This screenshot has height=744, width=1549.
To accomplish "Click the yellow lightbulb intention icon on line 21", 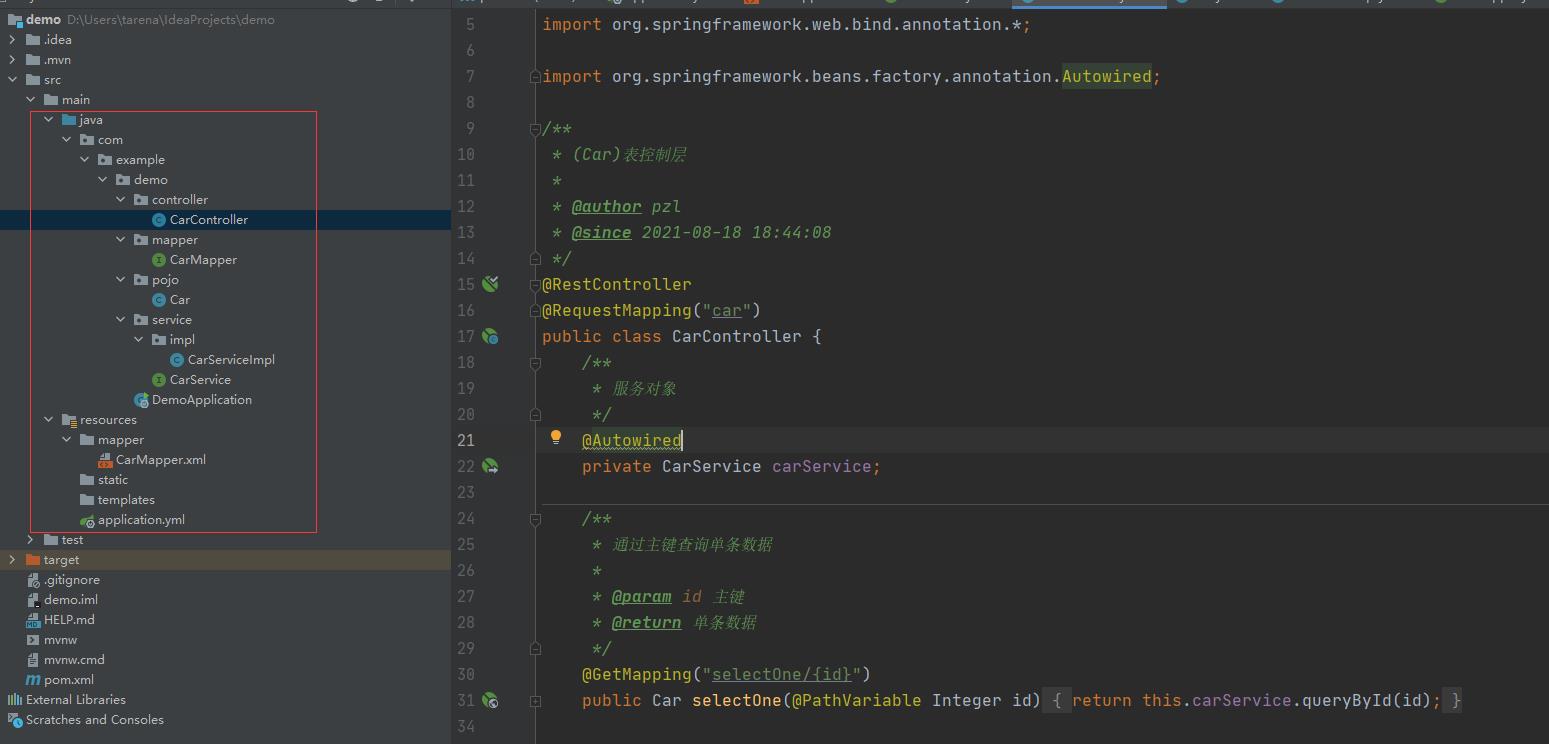I will click(x=556, y=437).
